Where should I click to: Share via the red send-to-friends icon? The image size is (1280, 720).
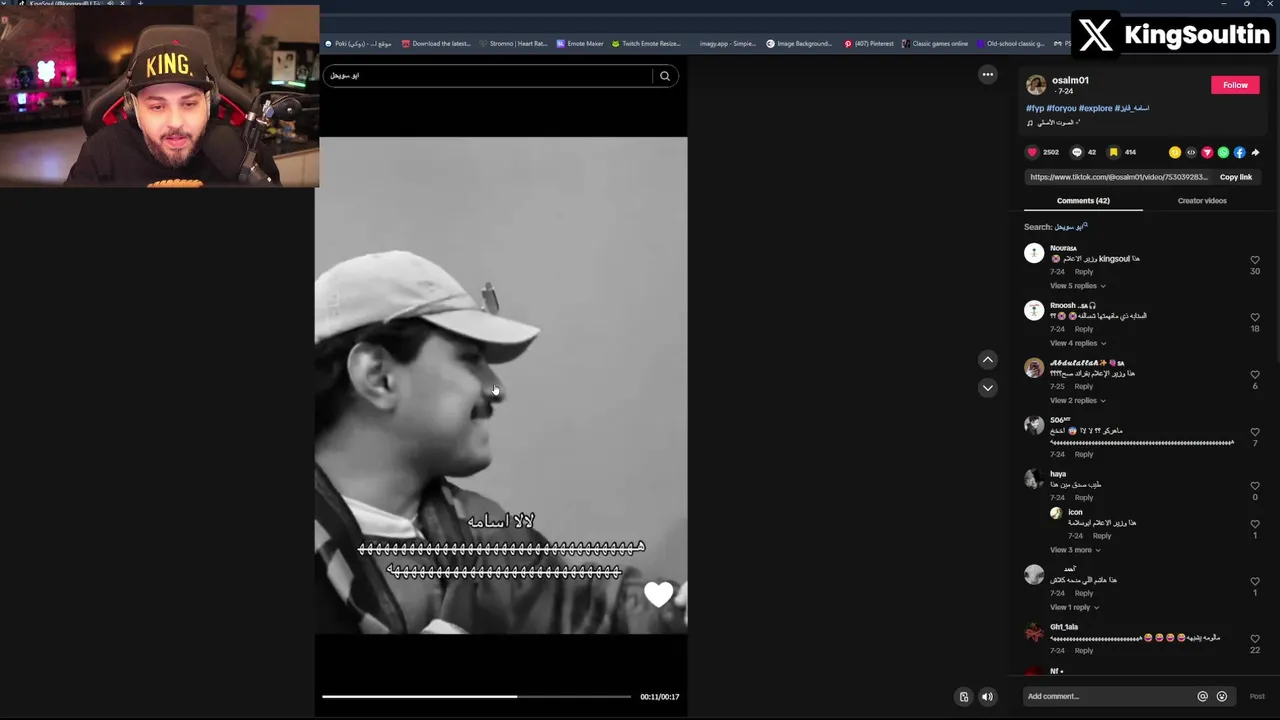(x=1207, y=152)
